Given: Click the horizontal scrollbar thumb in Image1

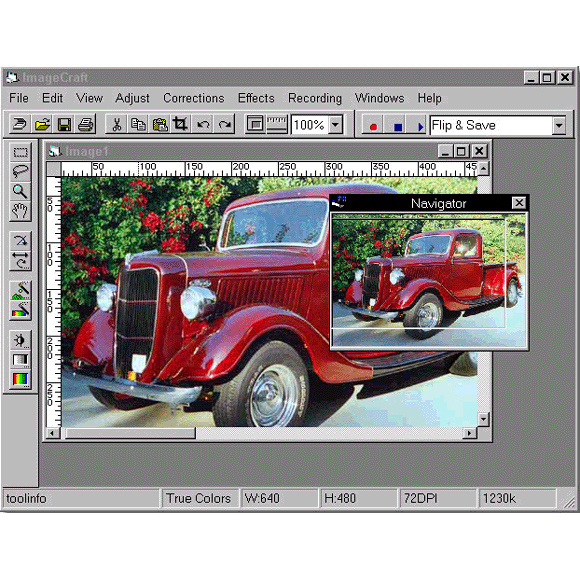Looking at the screenshot, I should (130, 433).
